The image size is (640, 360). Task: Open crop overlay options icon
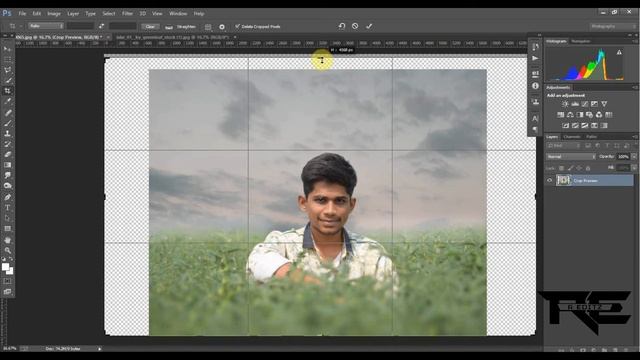pyautogui.click(x=208, y=27)
